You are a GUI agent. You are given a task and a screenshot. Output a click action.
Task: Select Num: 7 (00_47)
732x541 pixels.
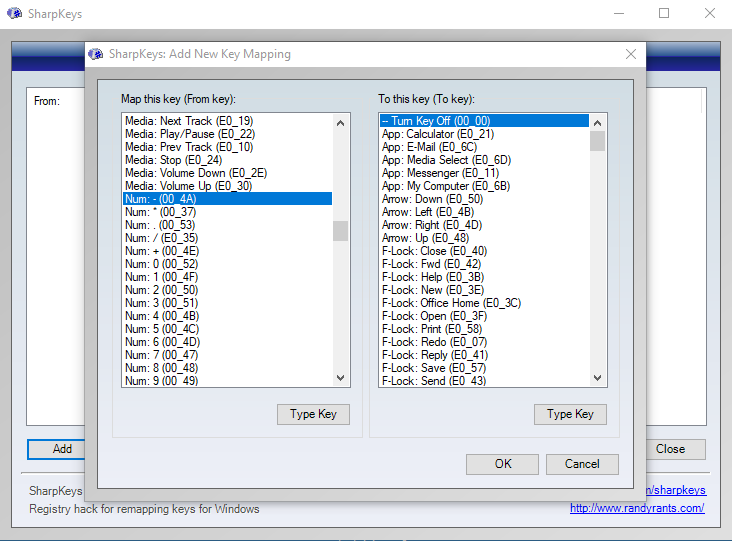(227, 355)
